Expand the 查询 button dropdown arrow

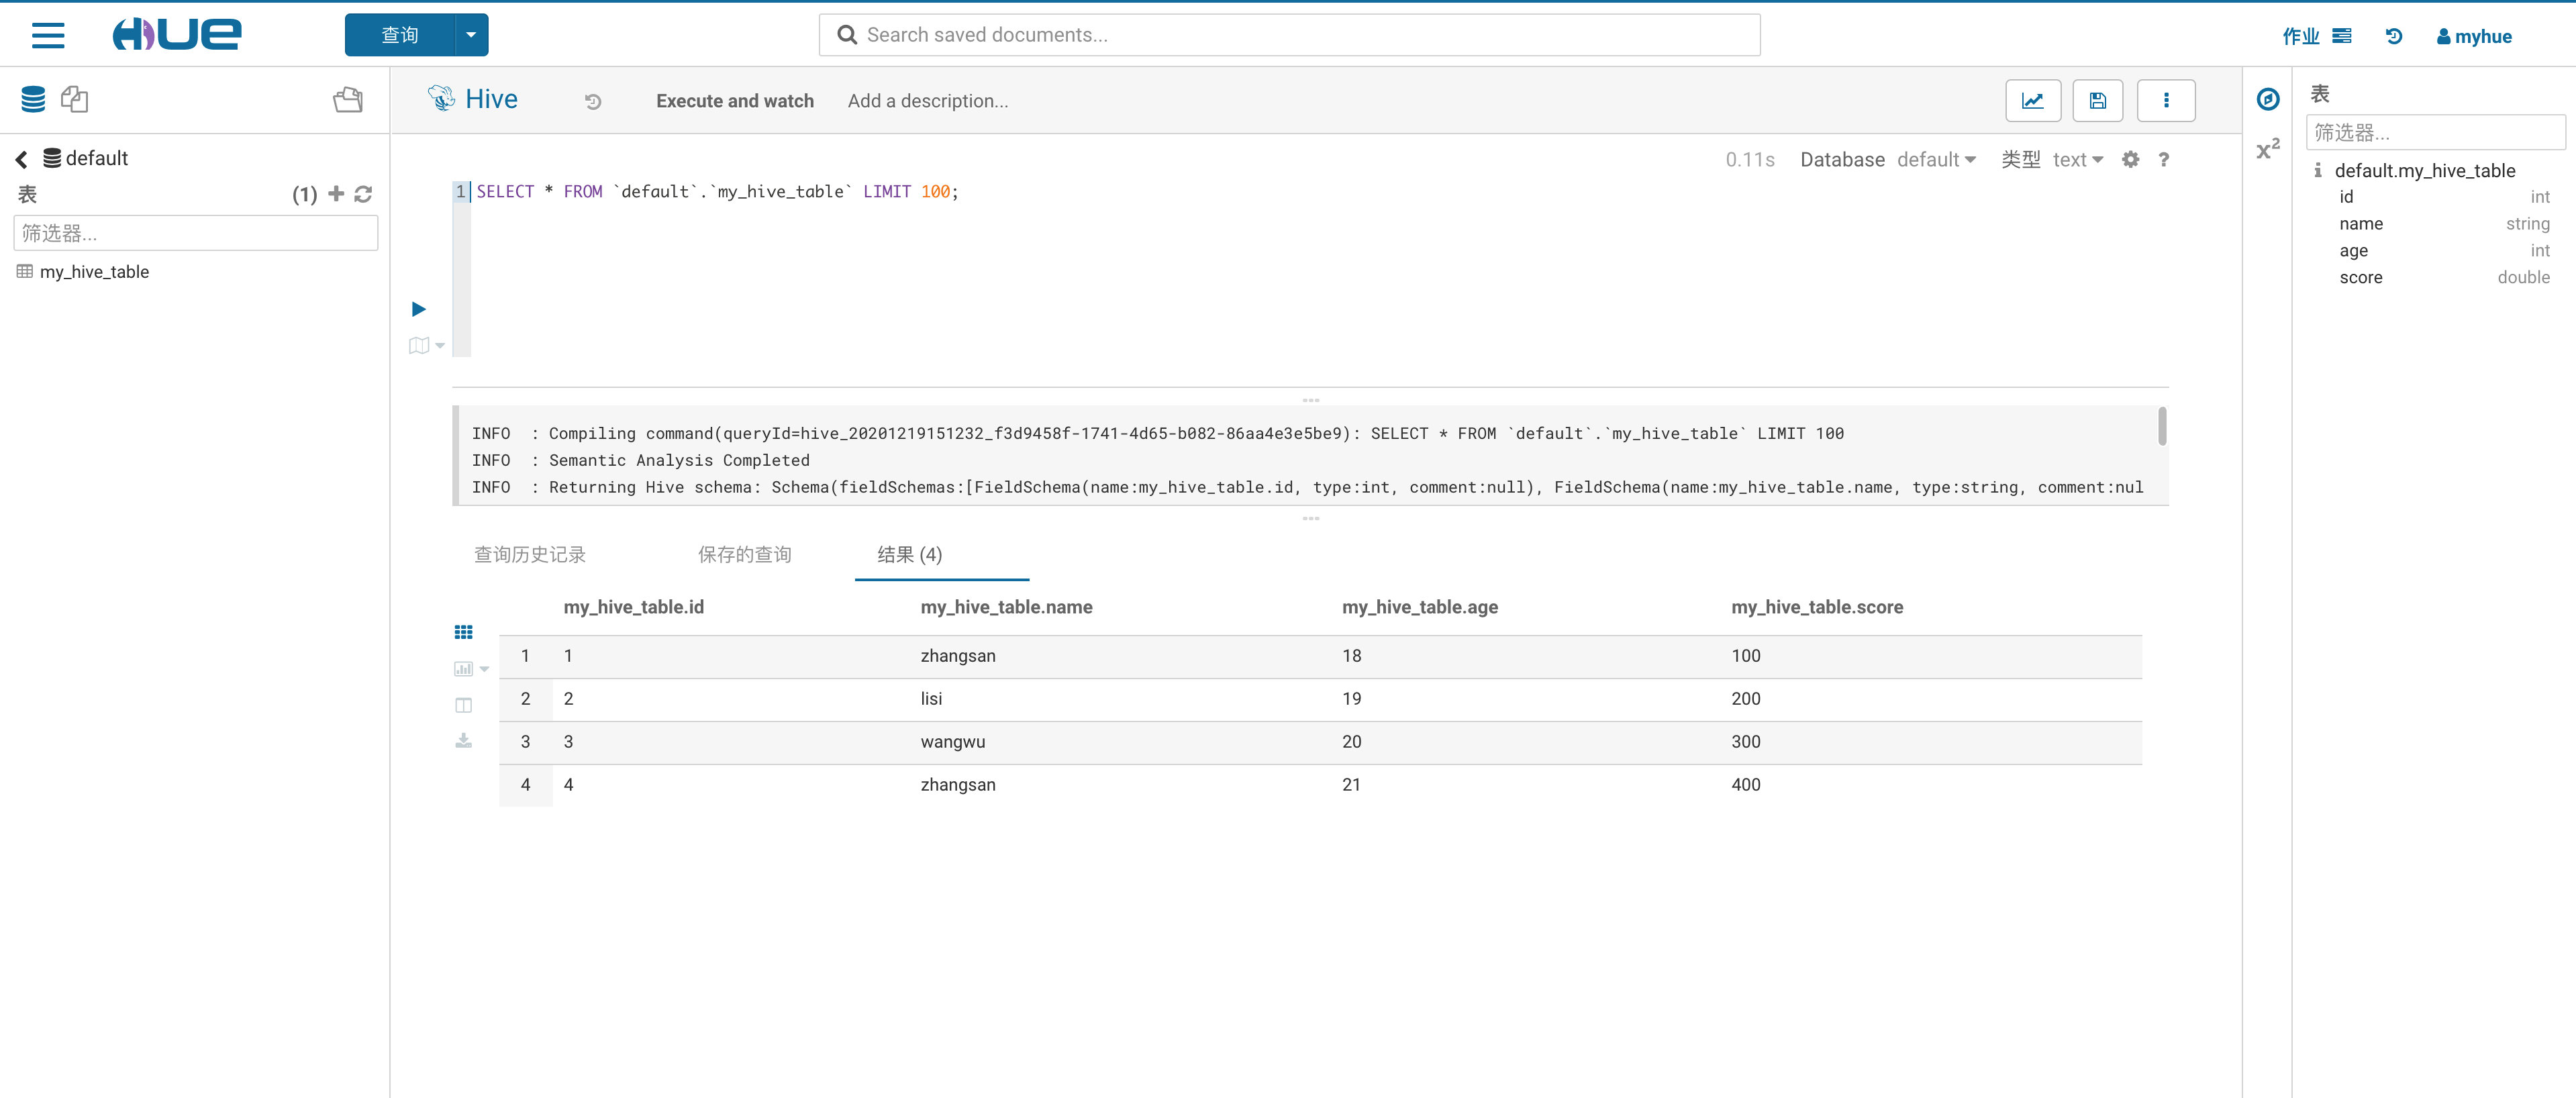(471, 36)
